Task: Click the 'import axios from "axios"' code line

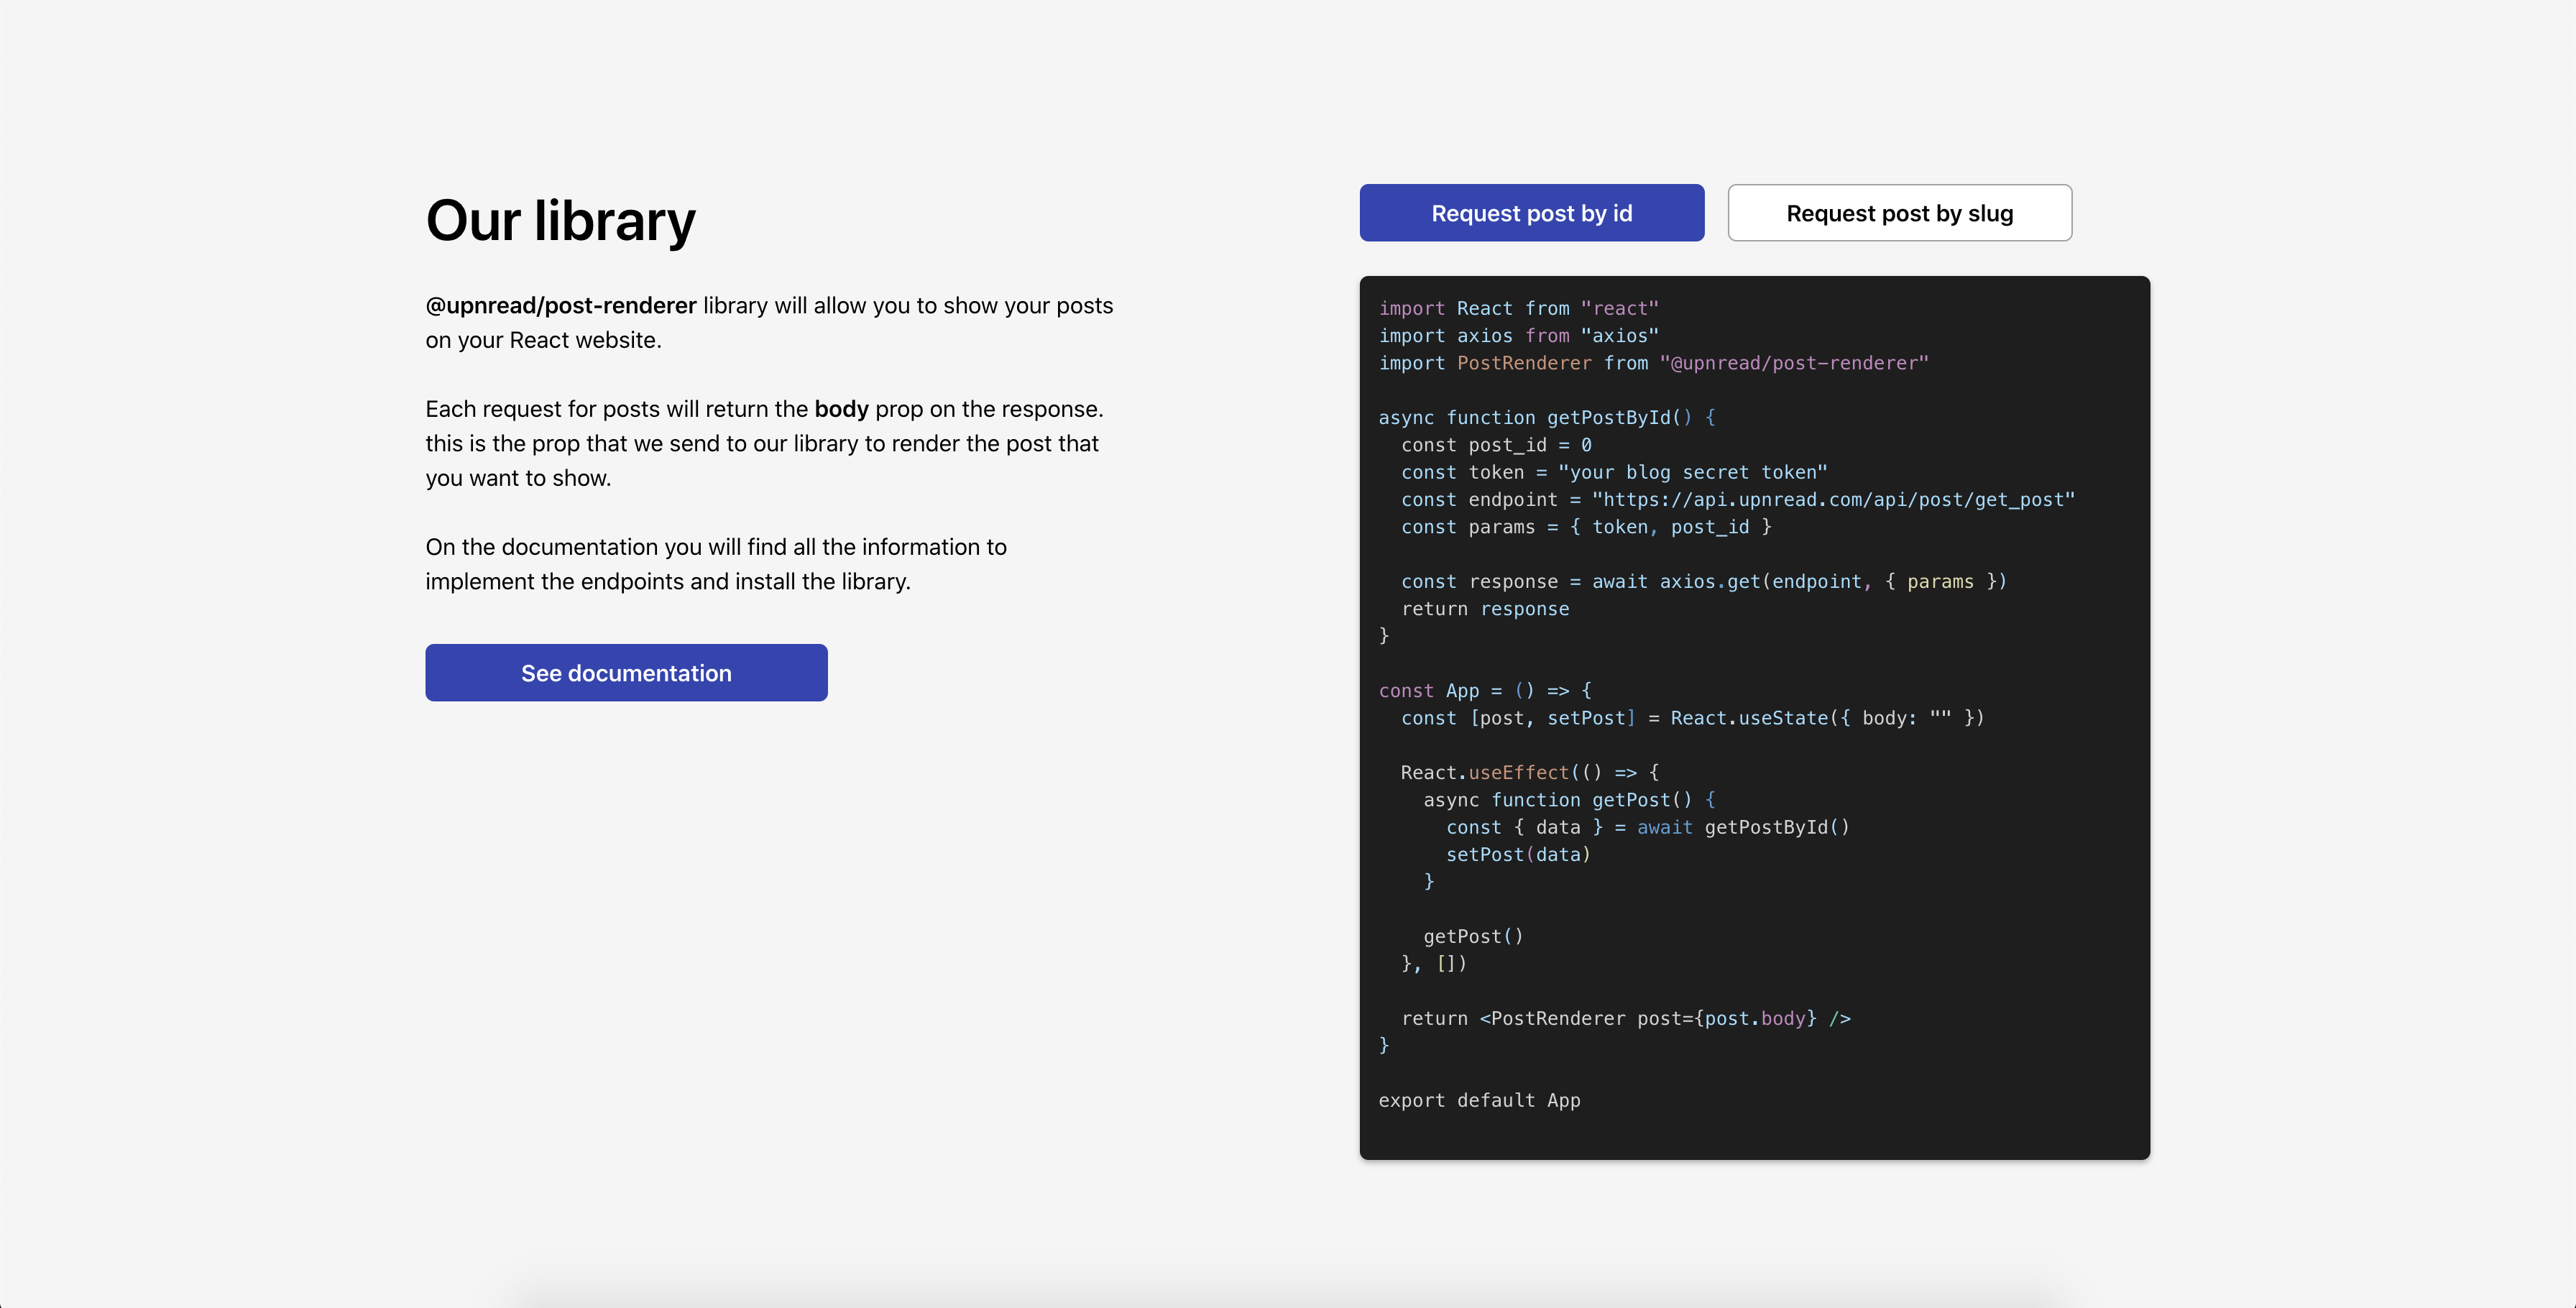Action: point(1518,336)
